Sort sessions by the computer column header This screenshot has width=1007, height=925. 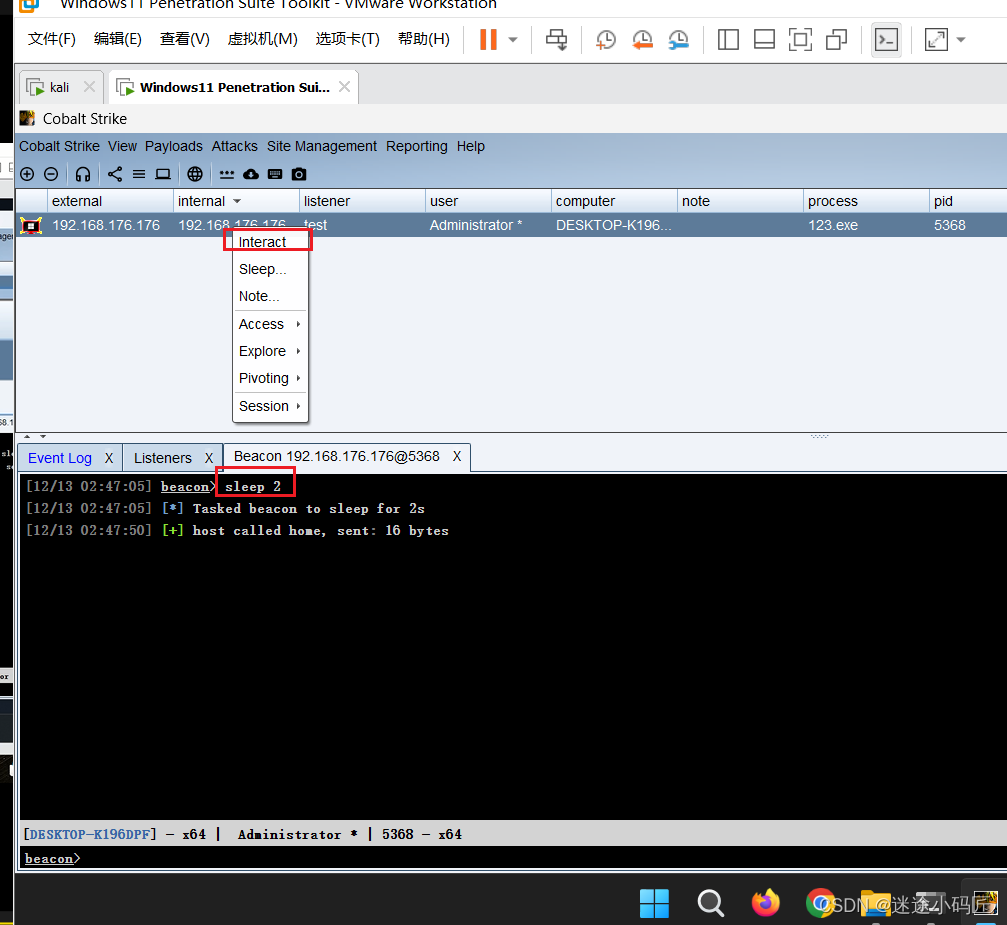coord(613,201)
